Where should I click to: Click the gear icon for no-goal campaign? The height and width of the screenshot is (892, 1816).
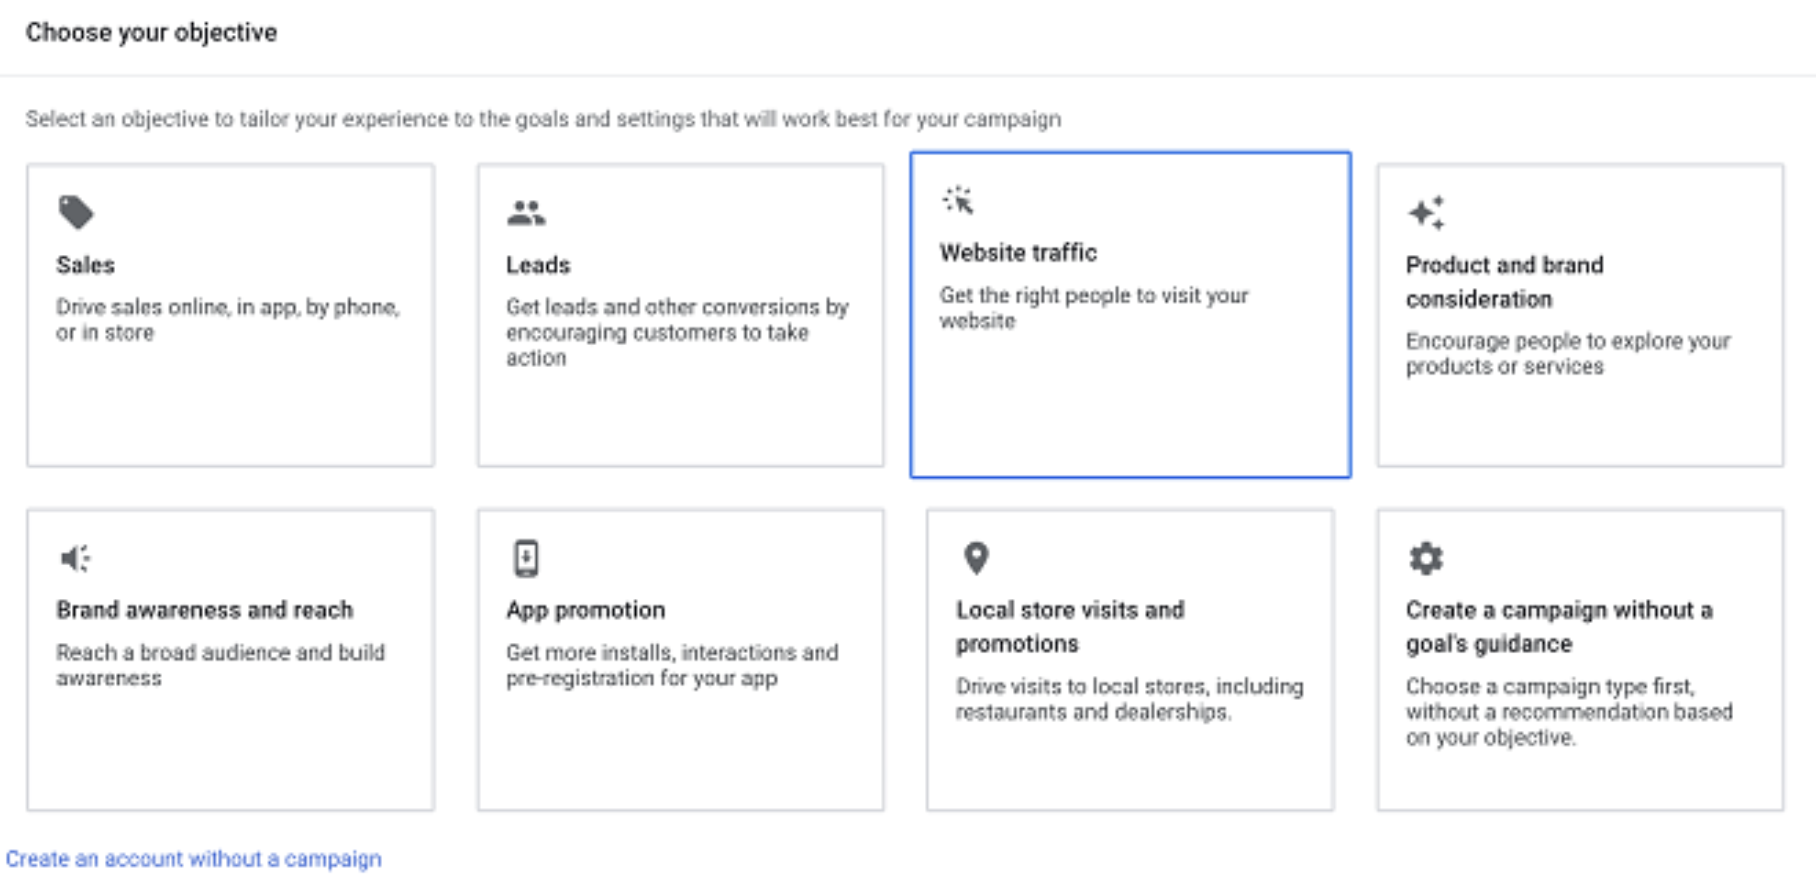click(x=1426, y=558)
